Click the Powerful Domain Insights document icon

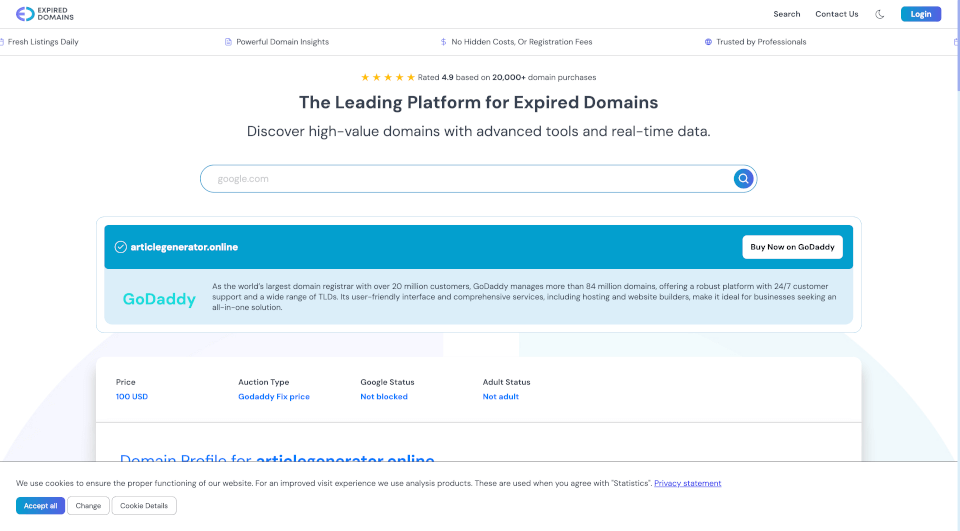(228, 42)
